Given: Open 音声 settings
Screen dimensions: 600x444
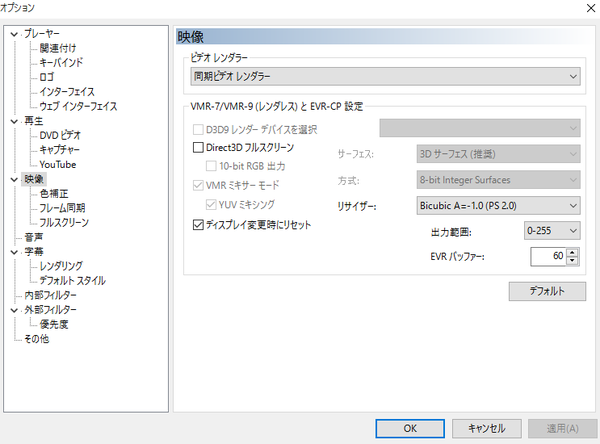Looking at the screenshot, I should point(34,237).
